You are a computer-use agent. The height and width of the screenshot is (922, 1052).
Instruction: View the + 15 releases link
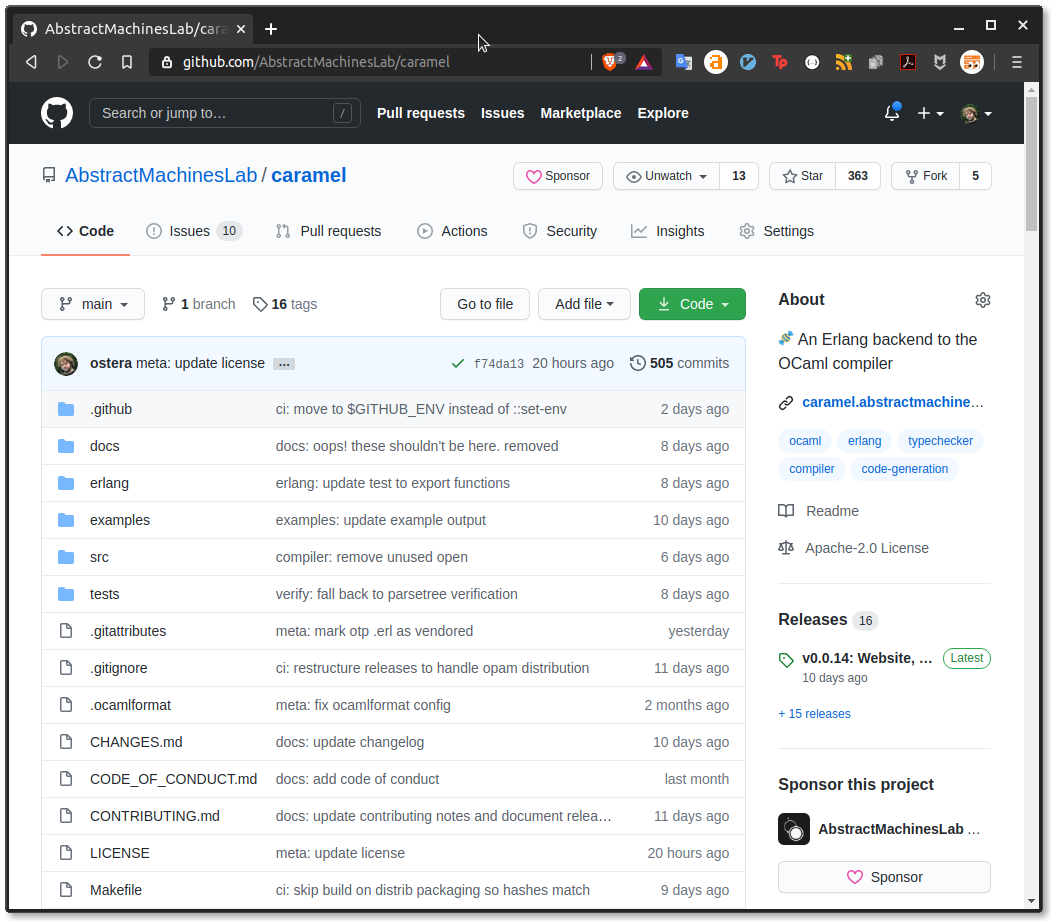[x=814, y=713]
